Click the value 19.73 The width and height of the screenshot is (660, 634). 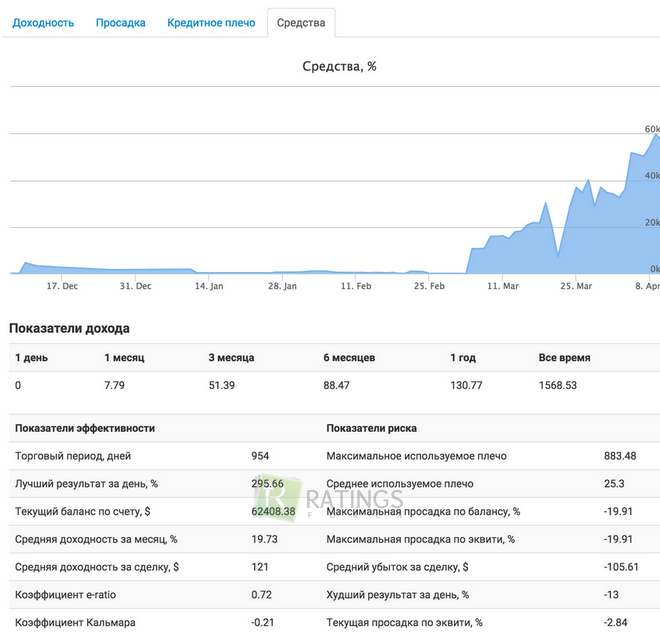[x=264, y=539]
